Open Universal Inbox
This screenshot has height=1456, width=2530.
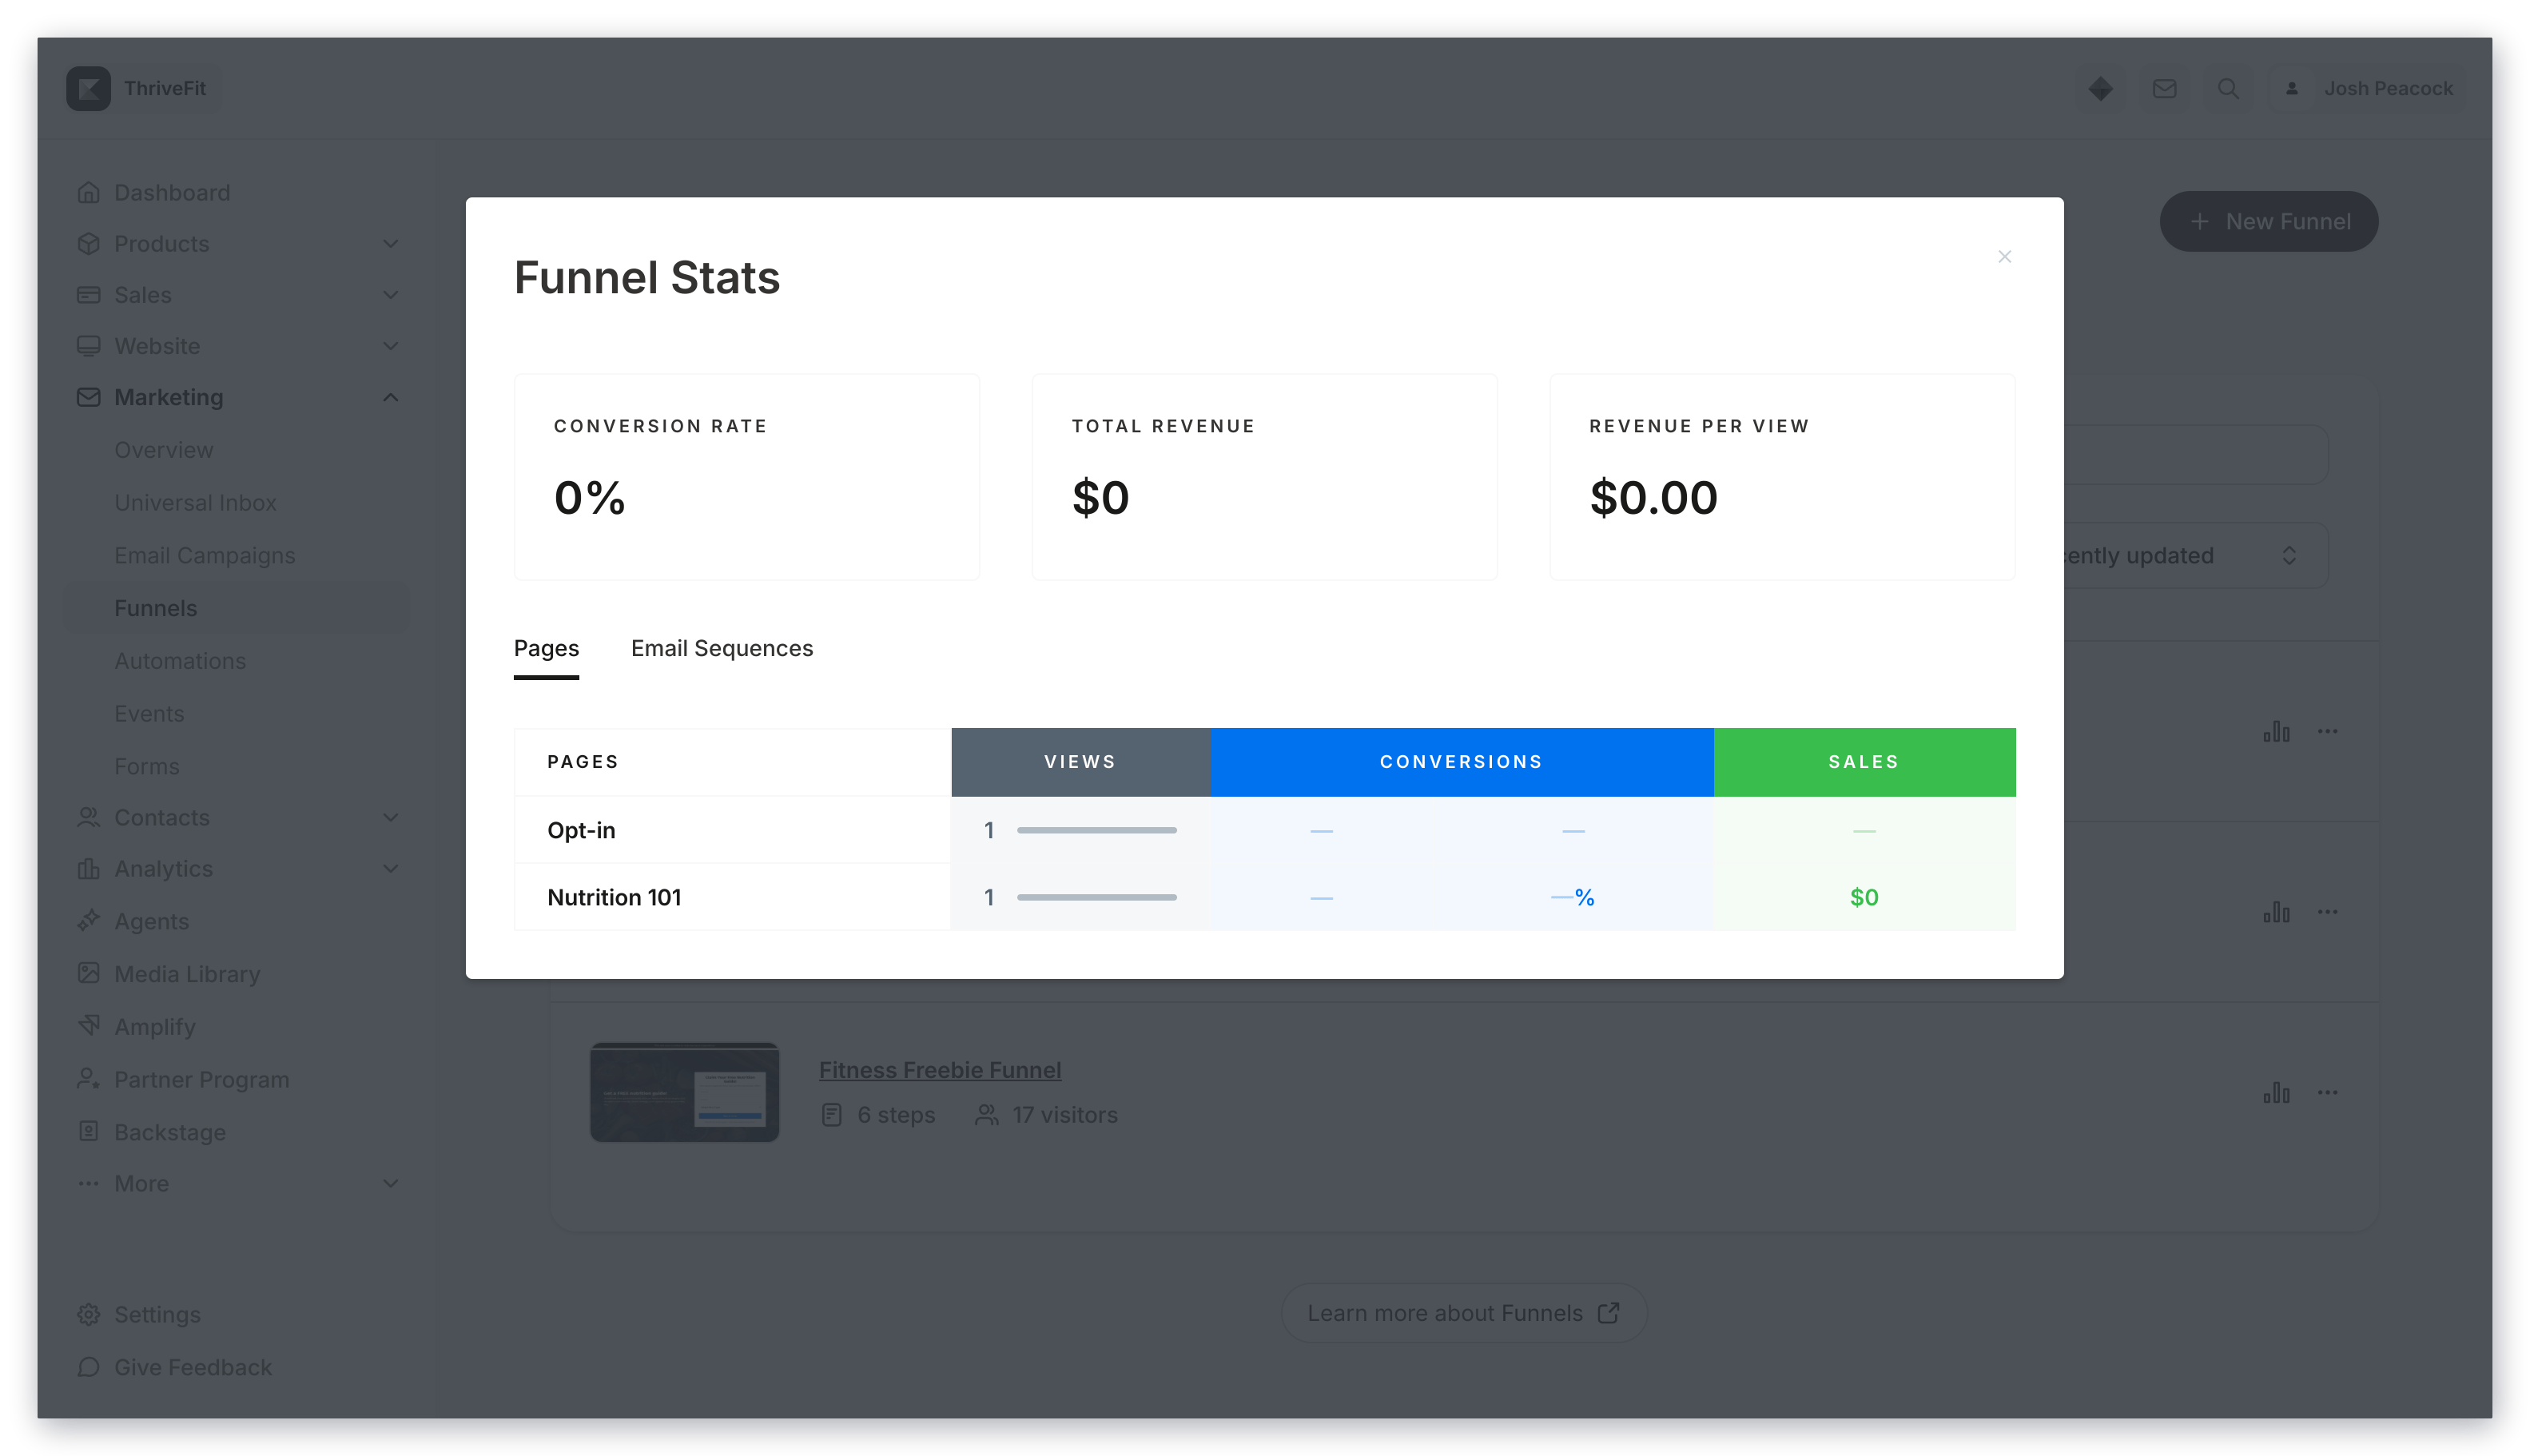click(x=195, y=502)
